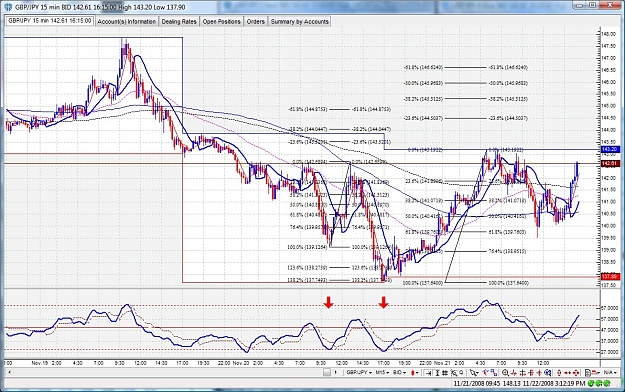Screen dimensions: 625x392
Task: Click the last green connection status icon
Action: coord(607,384)
